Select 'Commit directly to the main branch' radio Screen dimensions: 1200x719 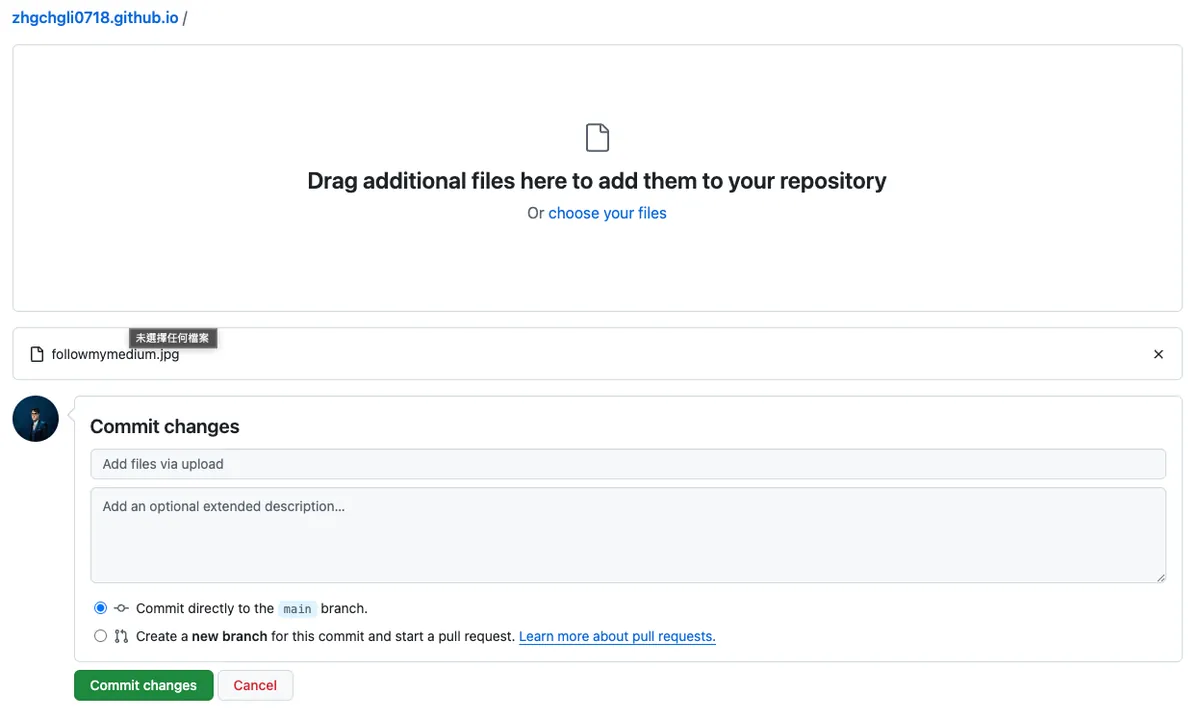[x=100, y=608]
